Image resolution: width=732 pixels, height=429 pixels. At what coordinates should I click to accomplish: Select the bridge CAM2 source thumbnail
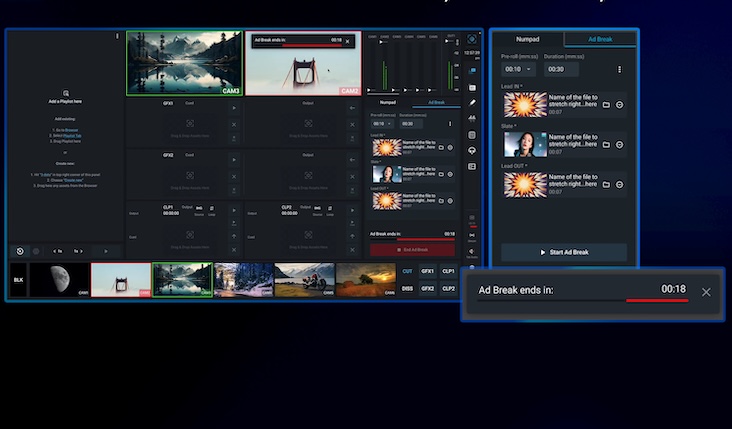point(121,280)
